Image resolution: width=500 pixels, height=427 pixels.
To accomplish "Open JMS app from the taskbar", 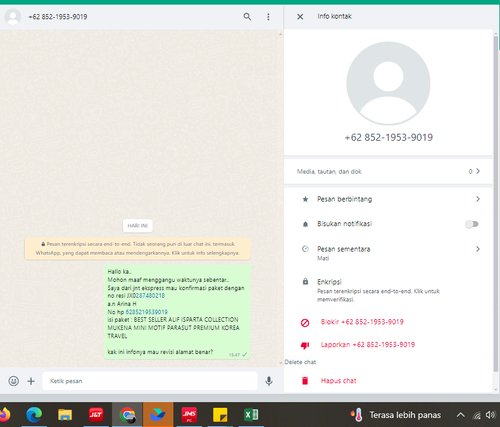I will point(189,415).
